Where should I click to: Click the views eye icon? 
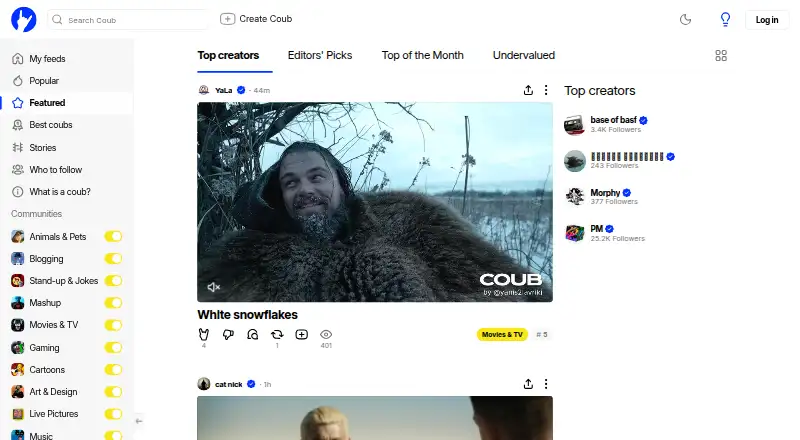click(x=326, y=334)
